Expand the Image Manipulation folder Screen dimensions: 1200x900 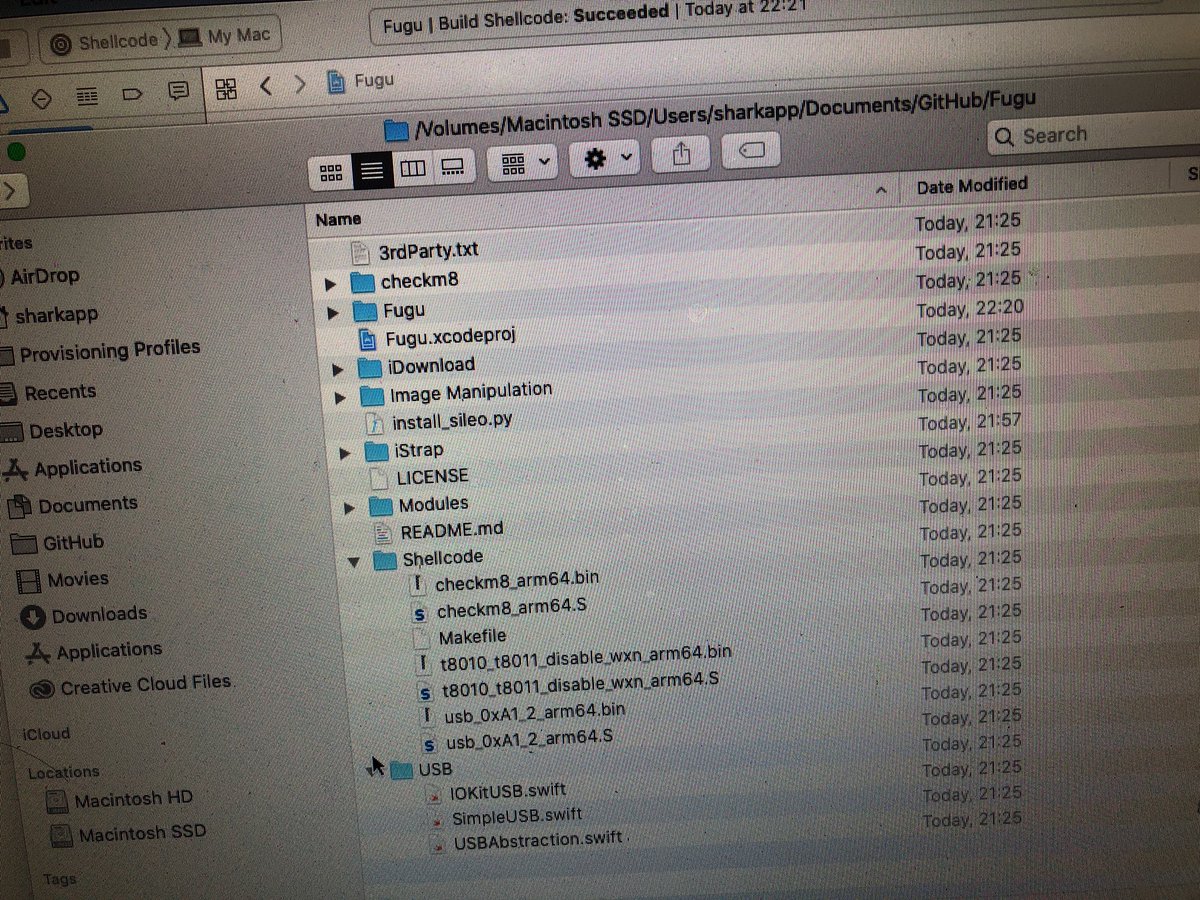[x=341, y=397]
